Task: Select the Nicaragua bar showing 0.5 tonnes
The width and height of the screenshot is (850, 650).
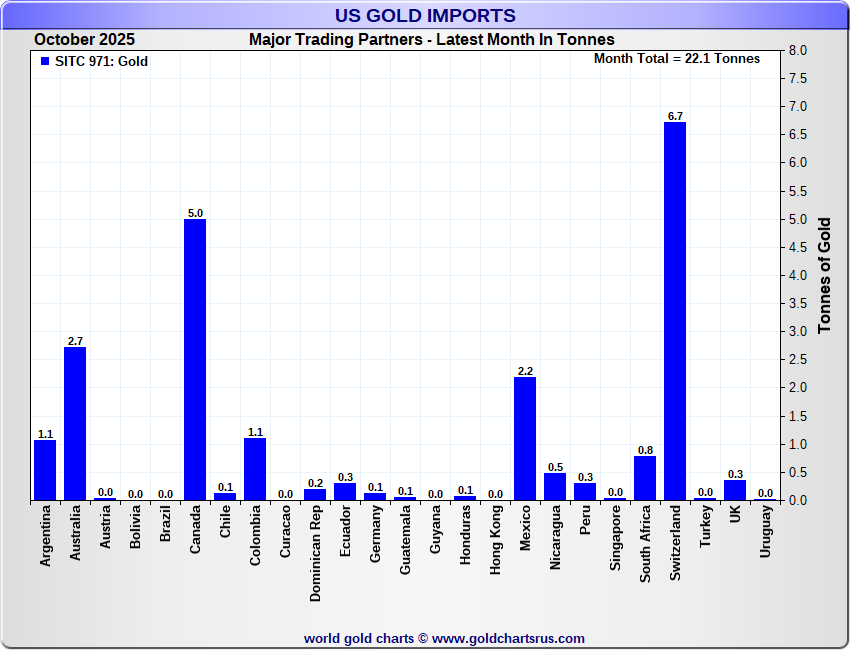Action: point(555,487)
